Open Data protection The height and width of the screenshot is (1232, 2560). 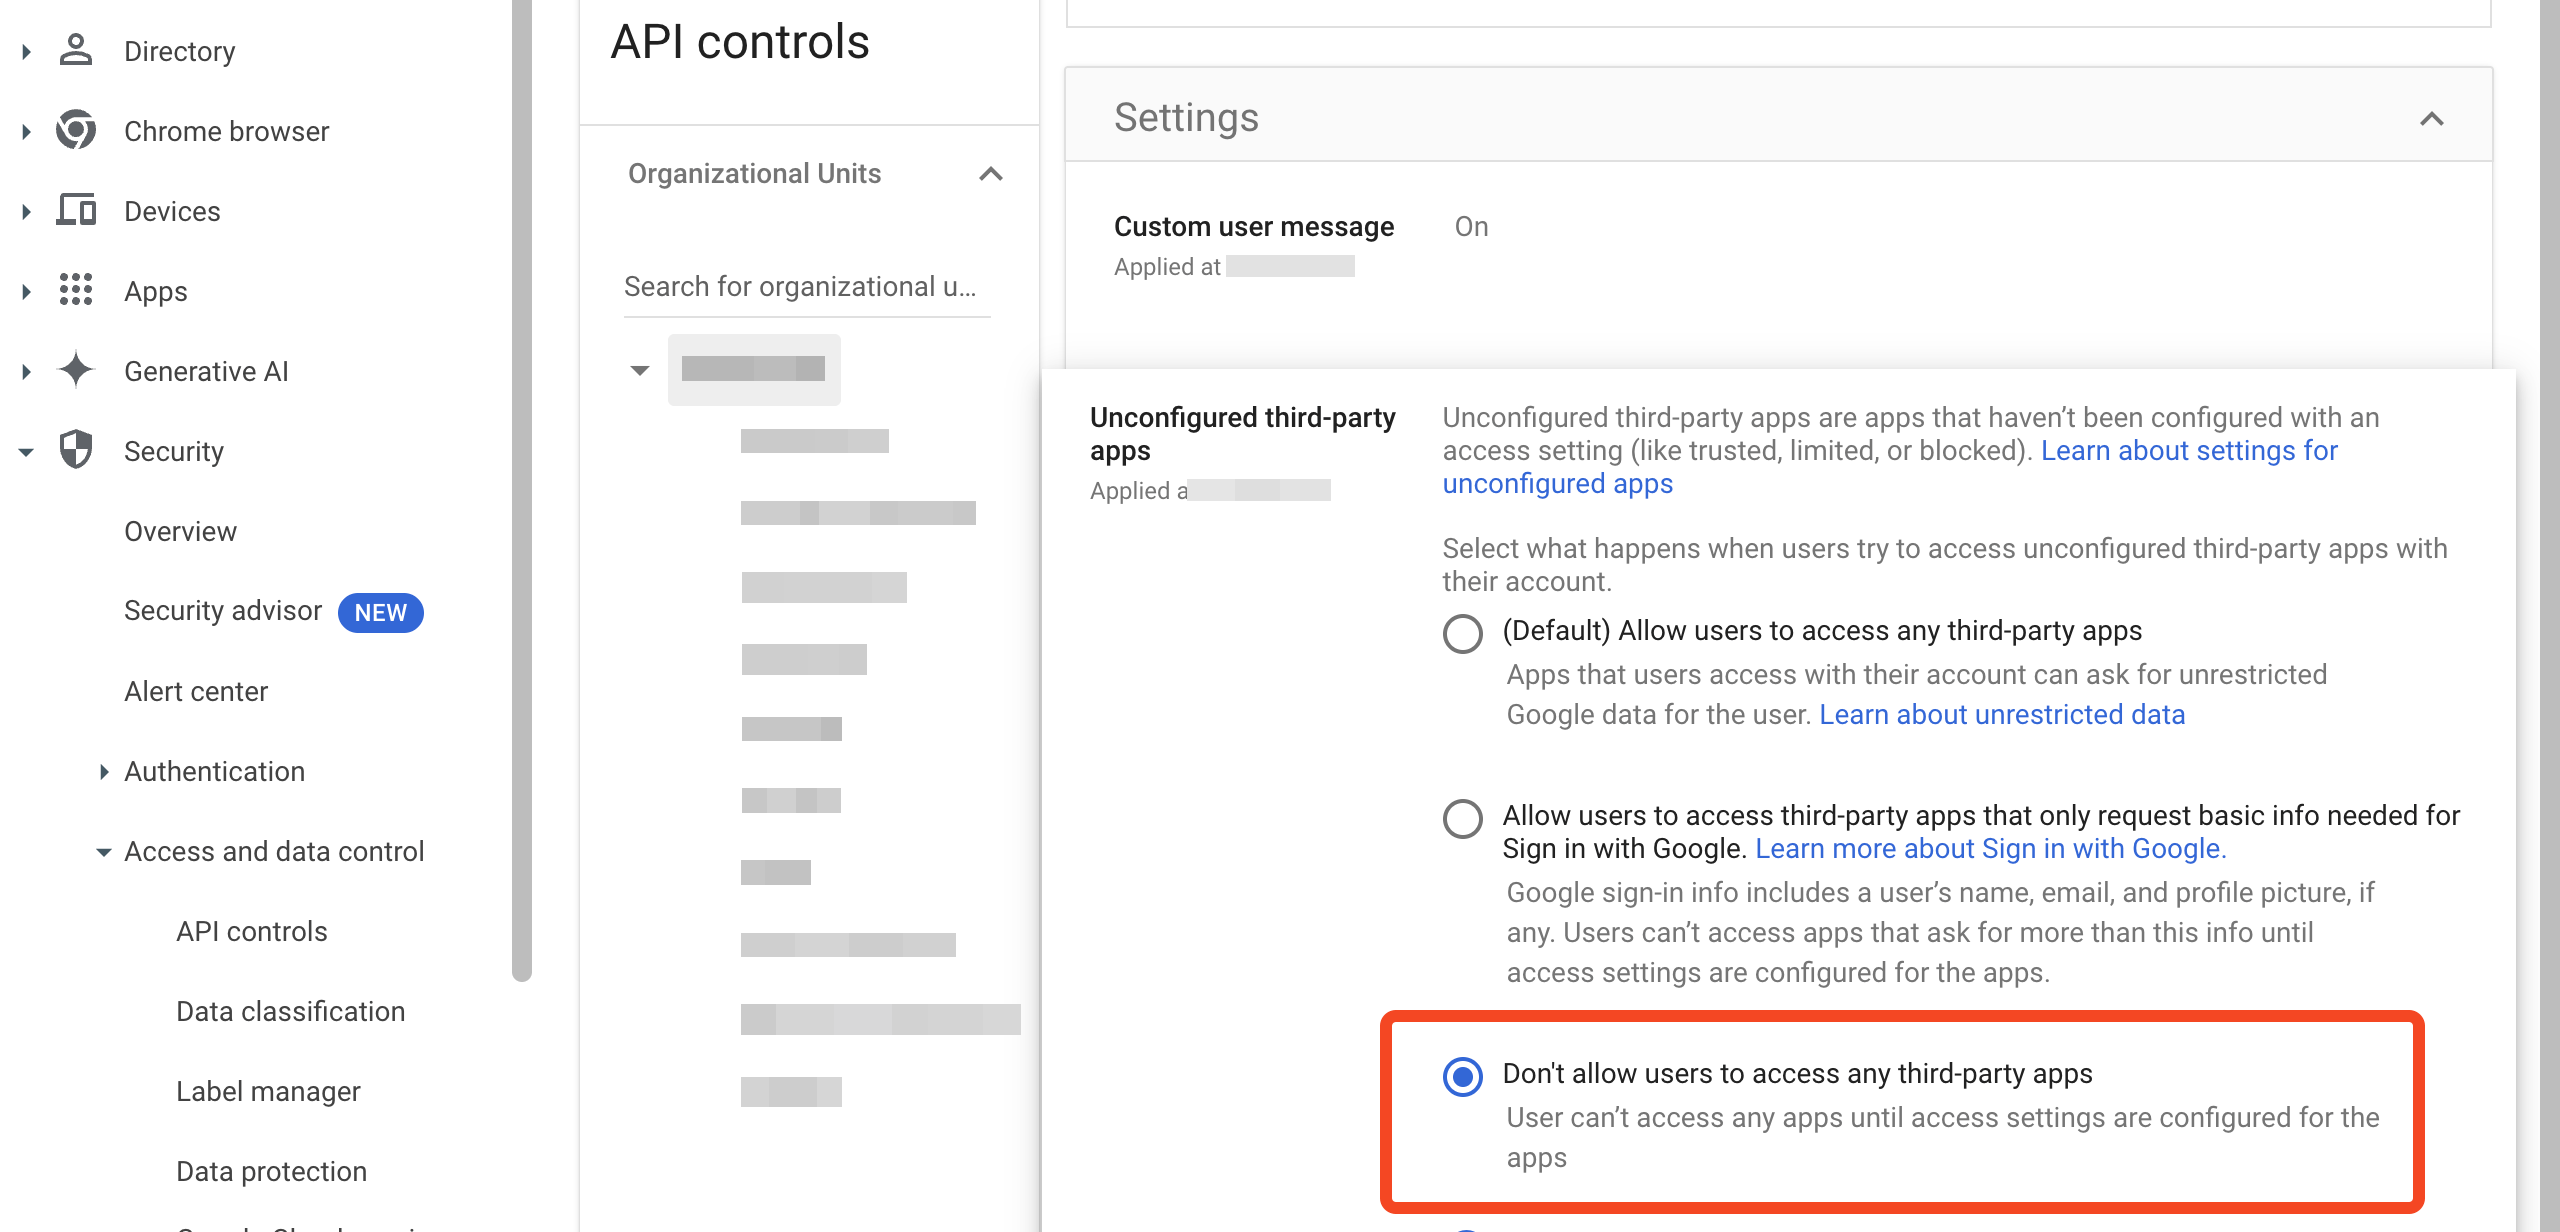click(x=272, y=1171)
